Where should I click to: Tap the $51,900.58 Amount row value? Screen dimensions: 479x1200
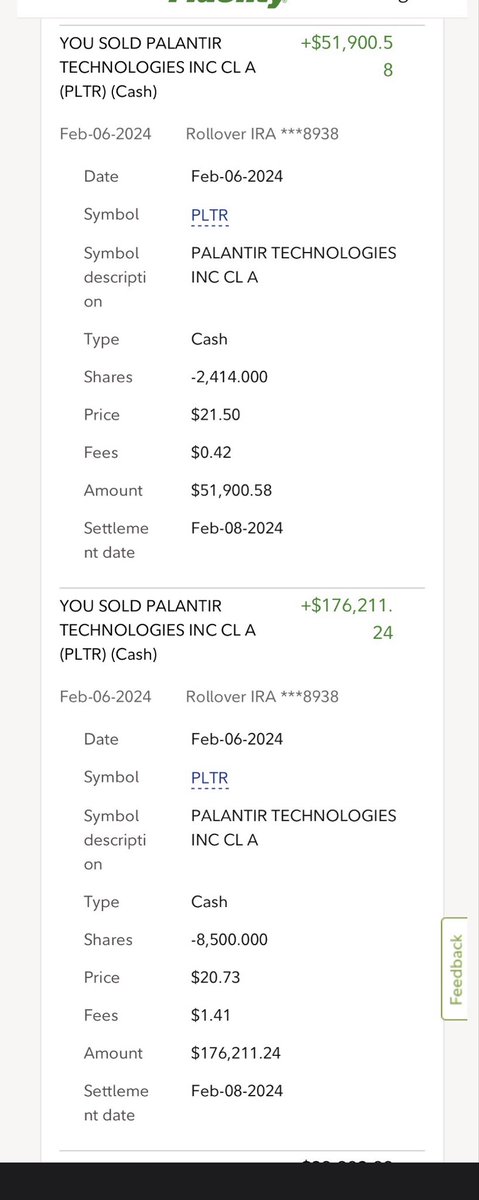(x=231, y=491)
